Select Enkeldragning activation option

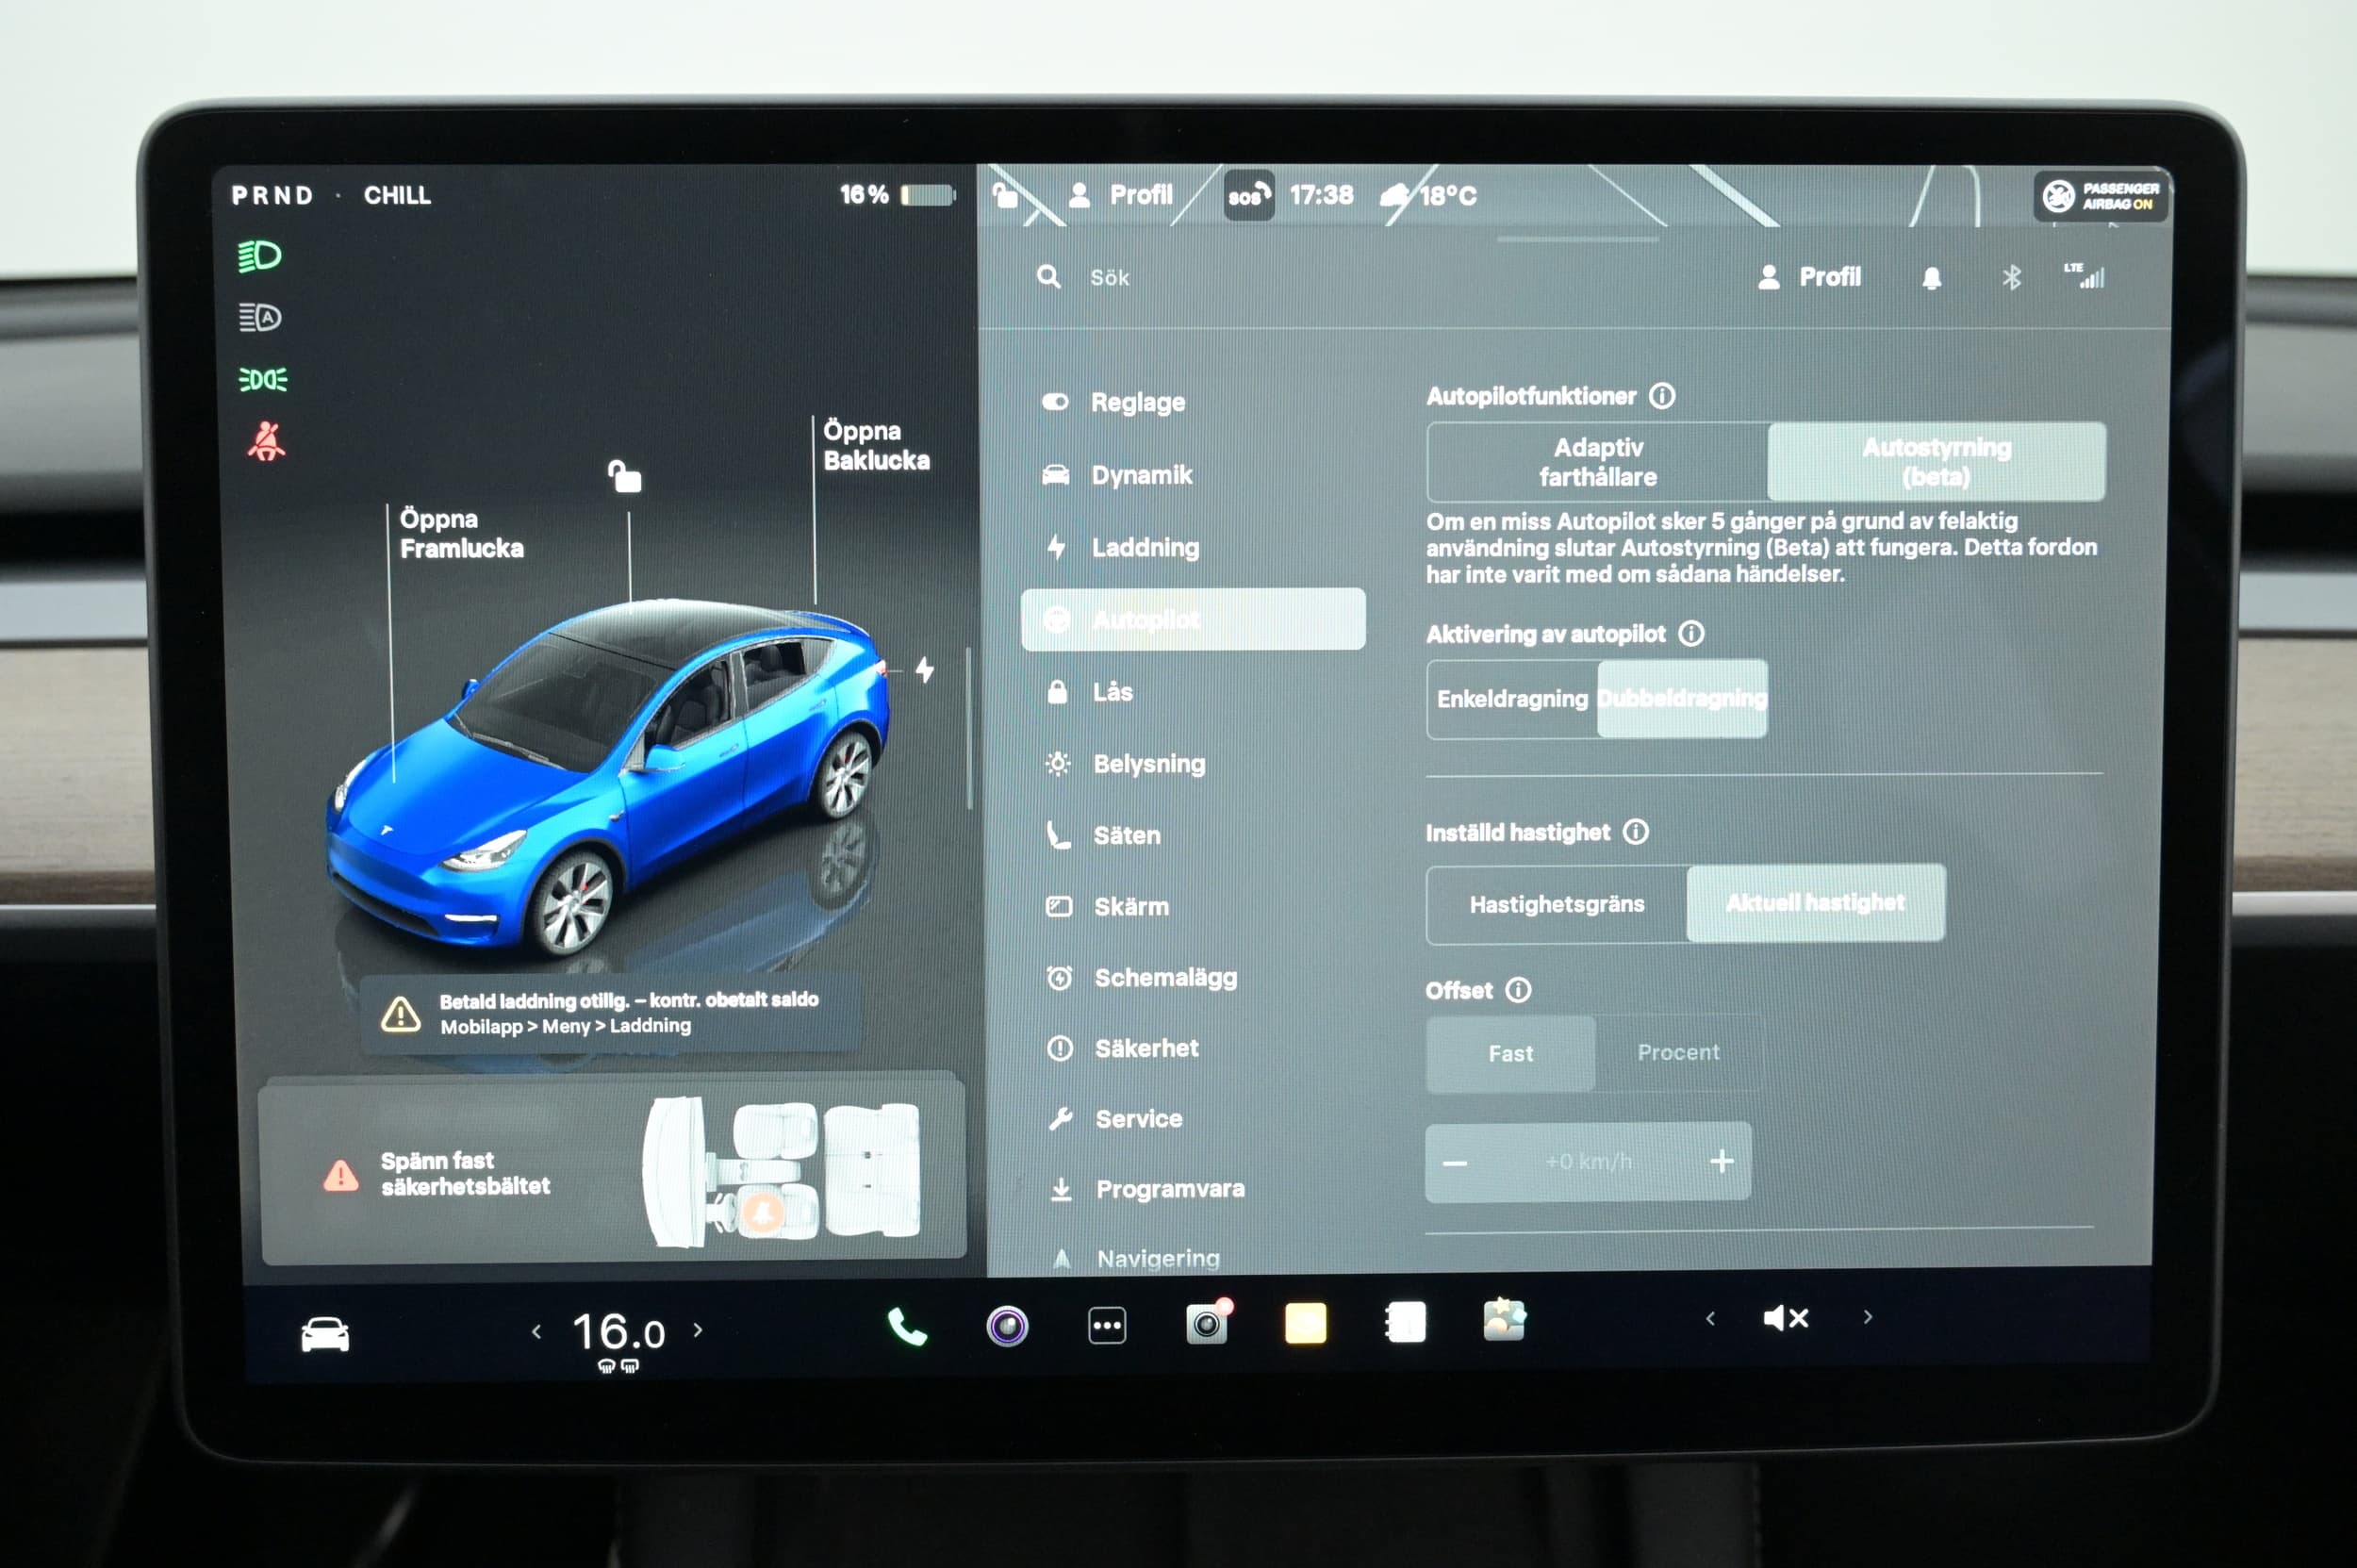1511,699
